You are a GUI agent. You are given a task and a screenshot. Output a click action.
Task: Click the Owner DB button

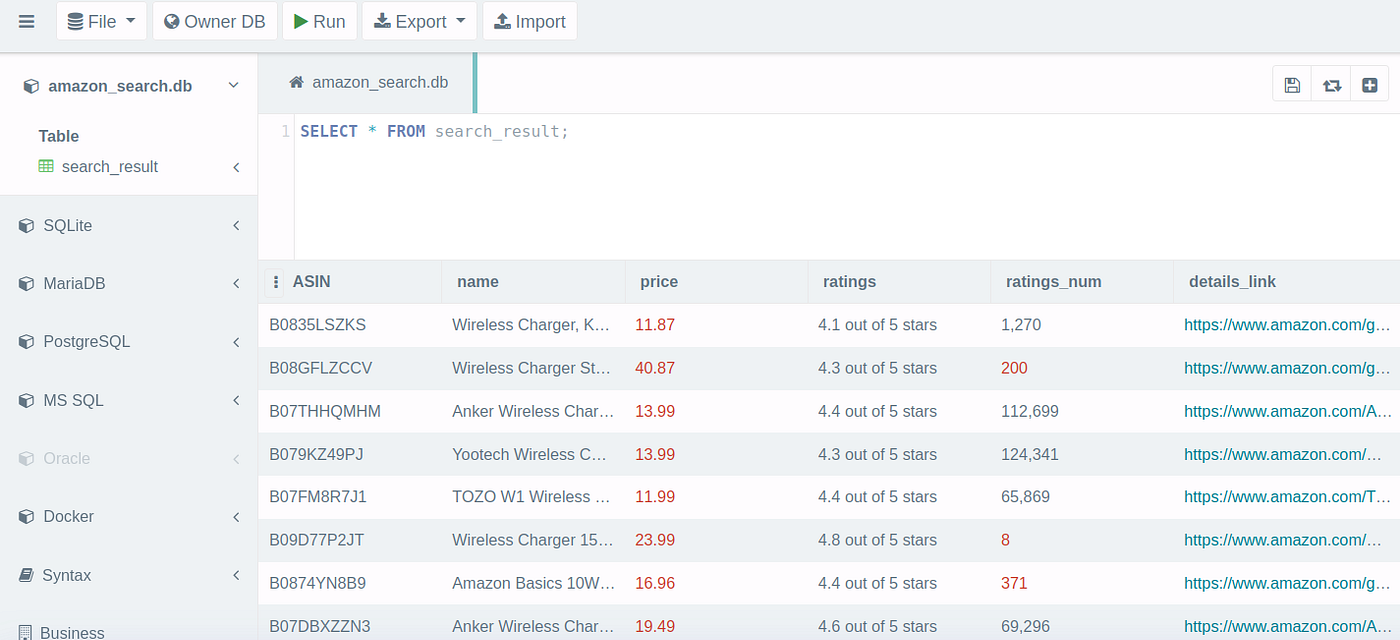[214, 20]
